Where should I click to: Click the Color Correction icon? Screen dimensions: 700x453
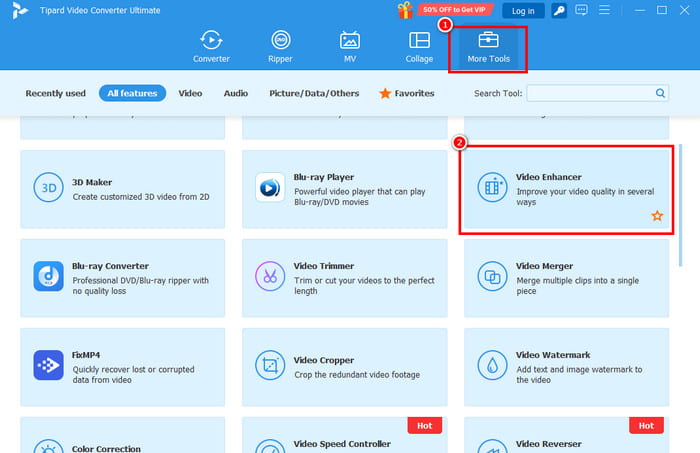[x=48, y=446]
